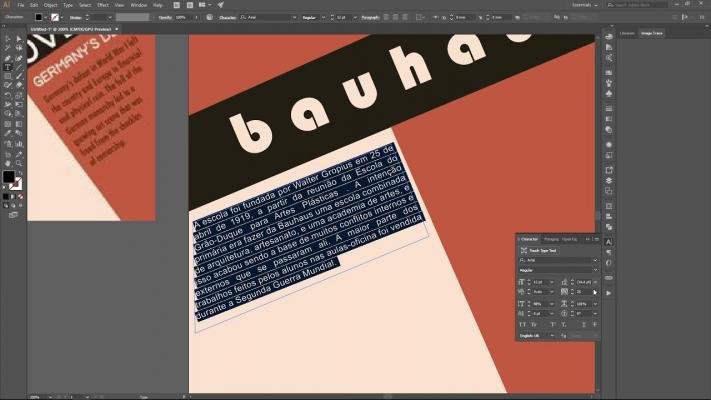Click stroke swatch in control bar
The width and height of the screenshot is (711, 400).
pyautogui.click(x=55, y=17)
